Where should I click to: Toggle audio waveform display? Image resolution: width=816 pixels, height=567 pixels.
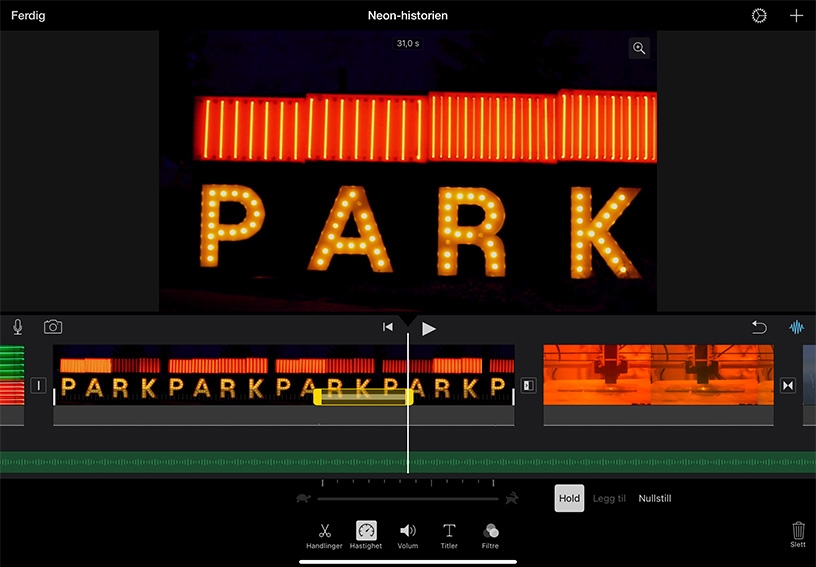click(x=796, y=327)
